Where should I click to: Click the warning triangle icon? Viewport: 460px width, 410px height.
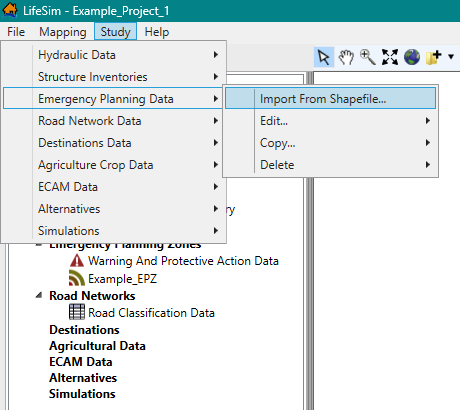77,261
